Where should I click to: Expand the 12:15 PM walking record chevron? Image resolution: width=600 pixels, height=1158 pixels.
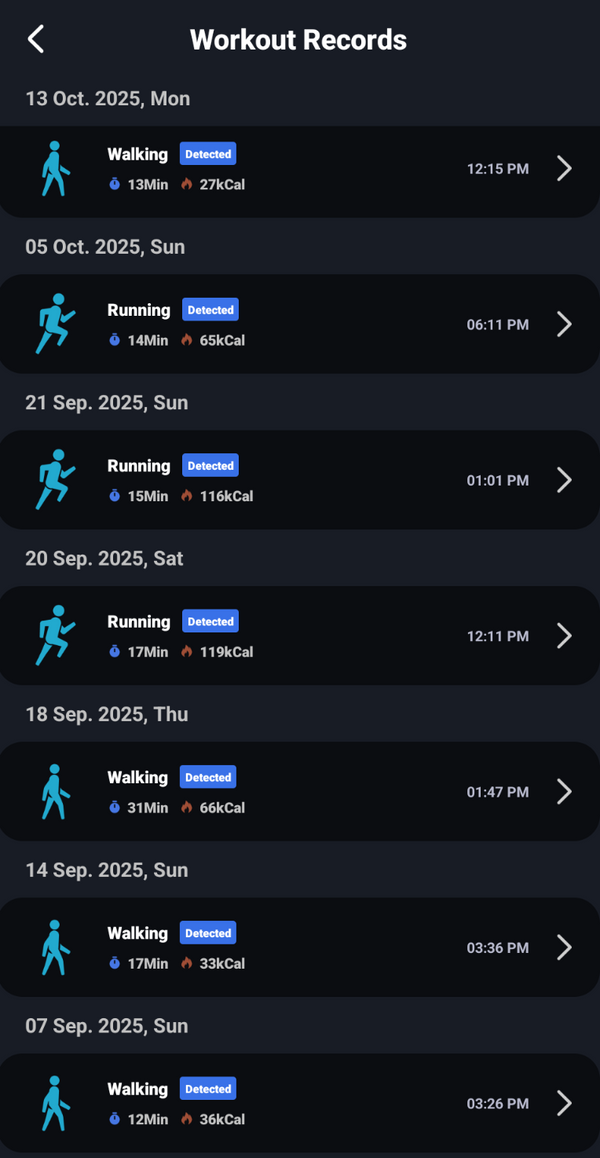(x=564, y=168)
